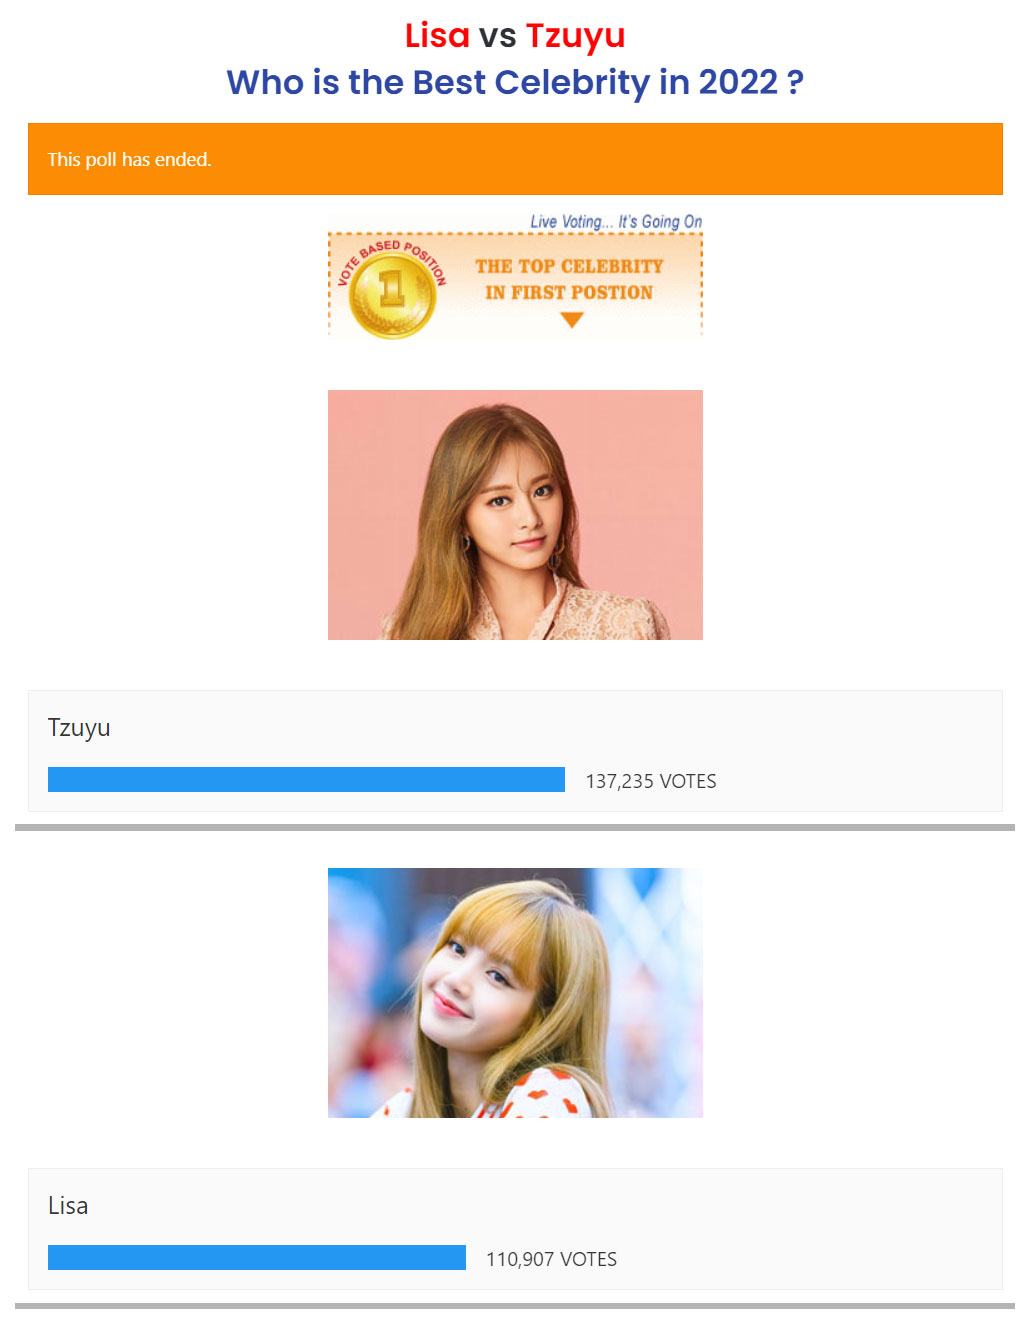Click the gray divider below Tzuyu's result

[x=515, y=828]
